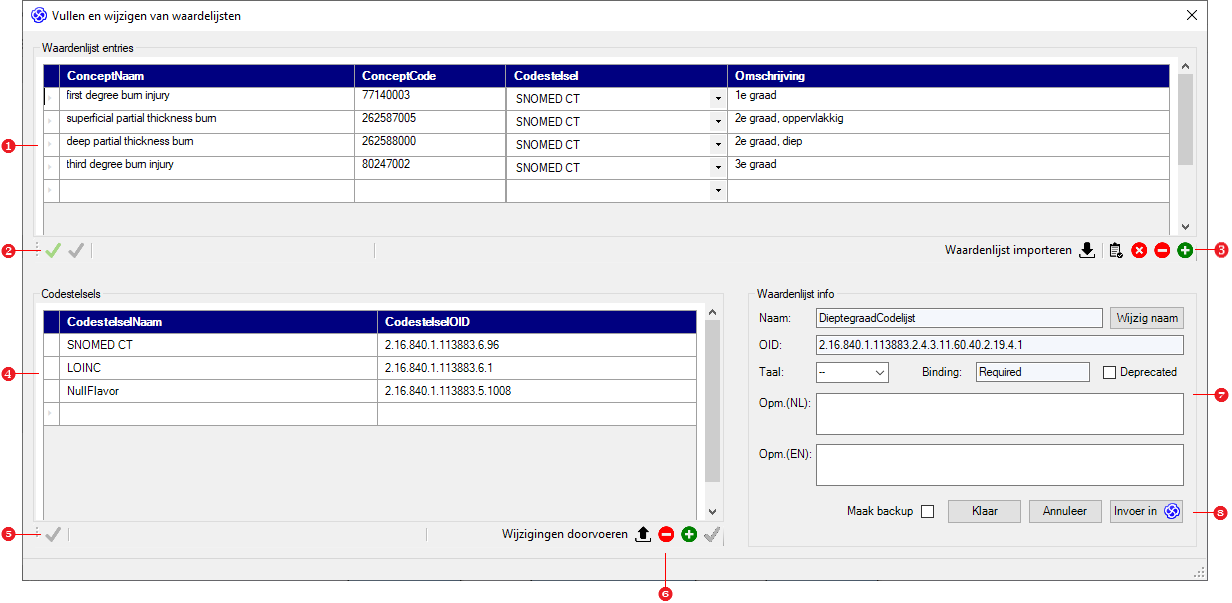Open Codestelsel dropdown for superficial partial thickness burn

pyautogui.click(x=718, y=121)
